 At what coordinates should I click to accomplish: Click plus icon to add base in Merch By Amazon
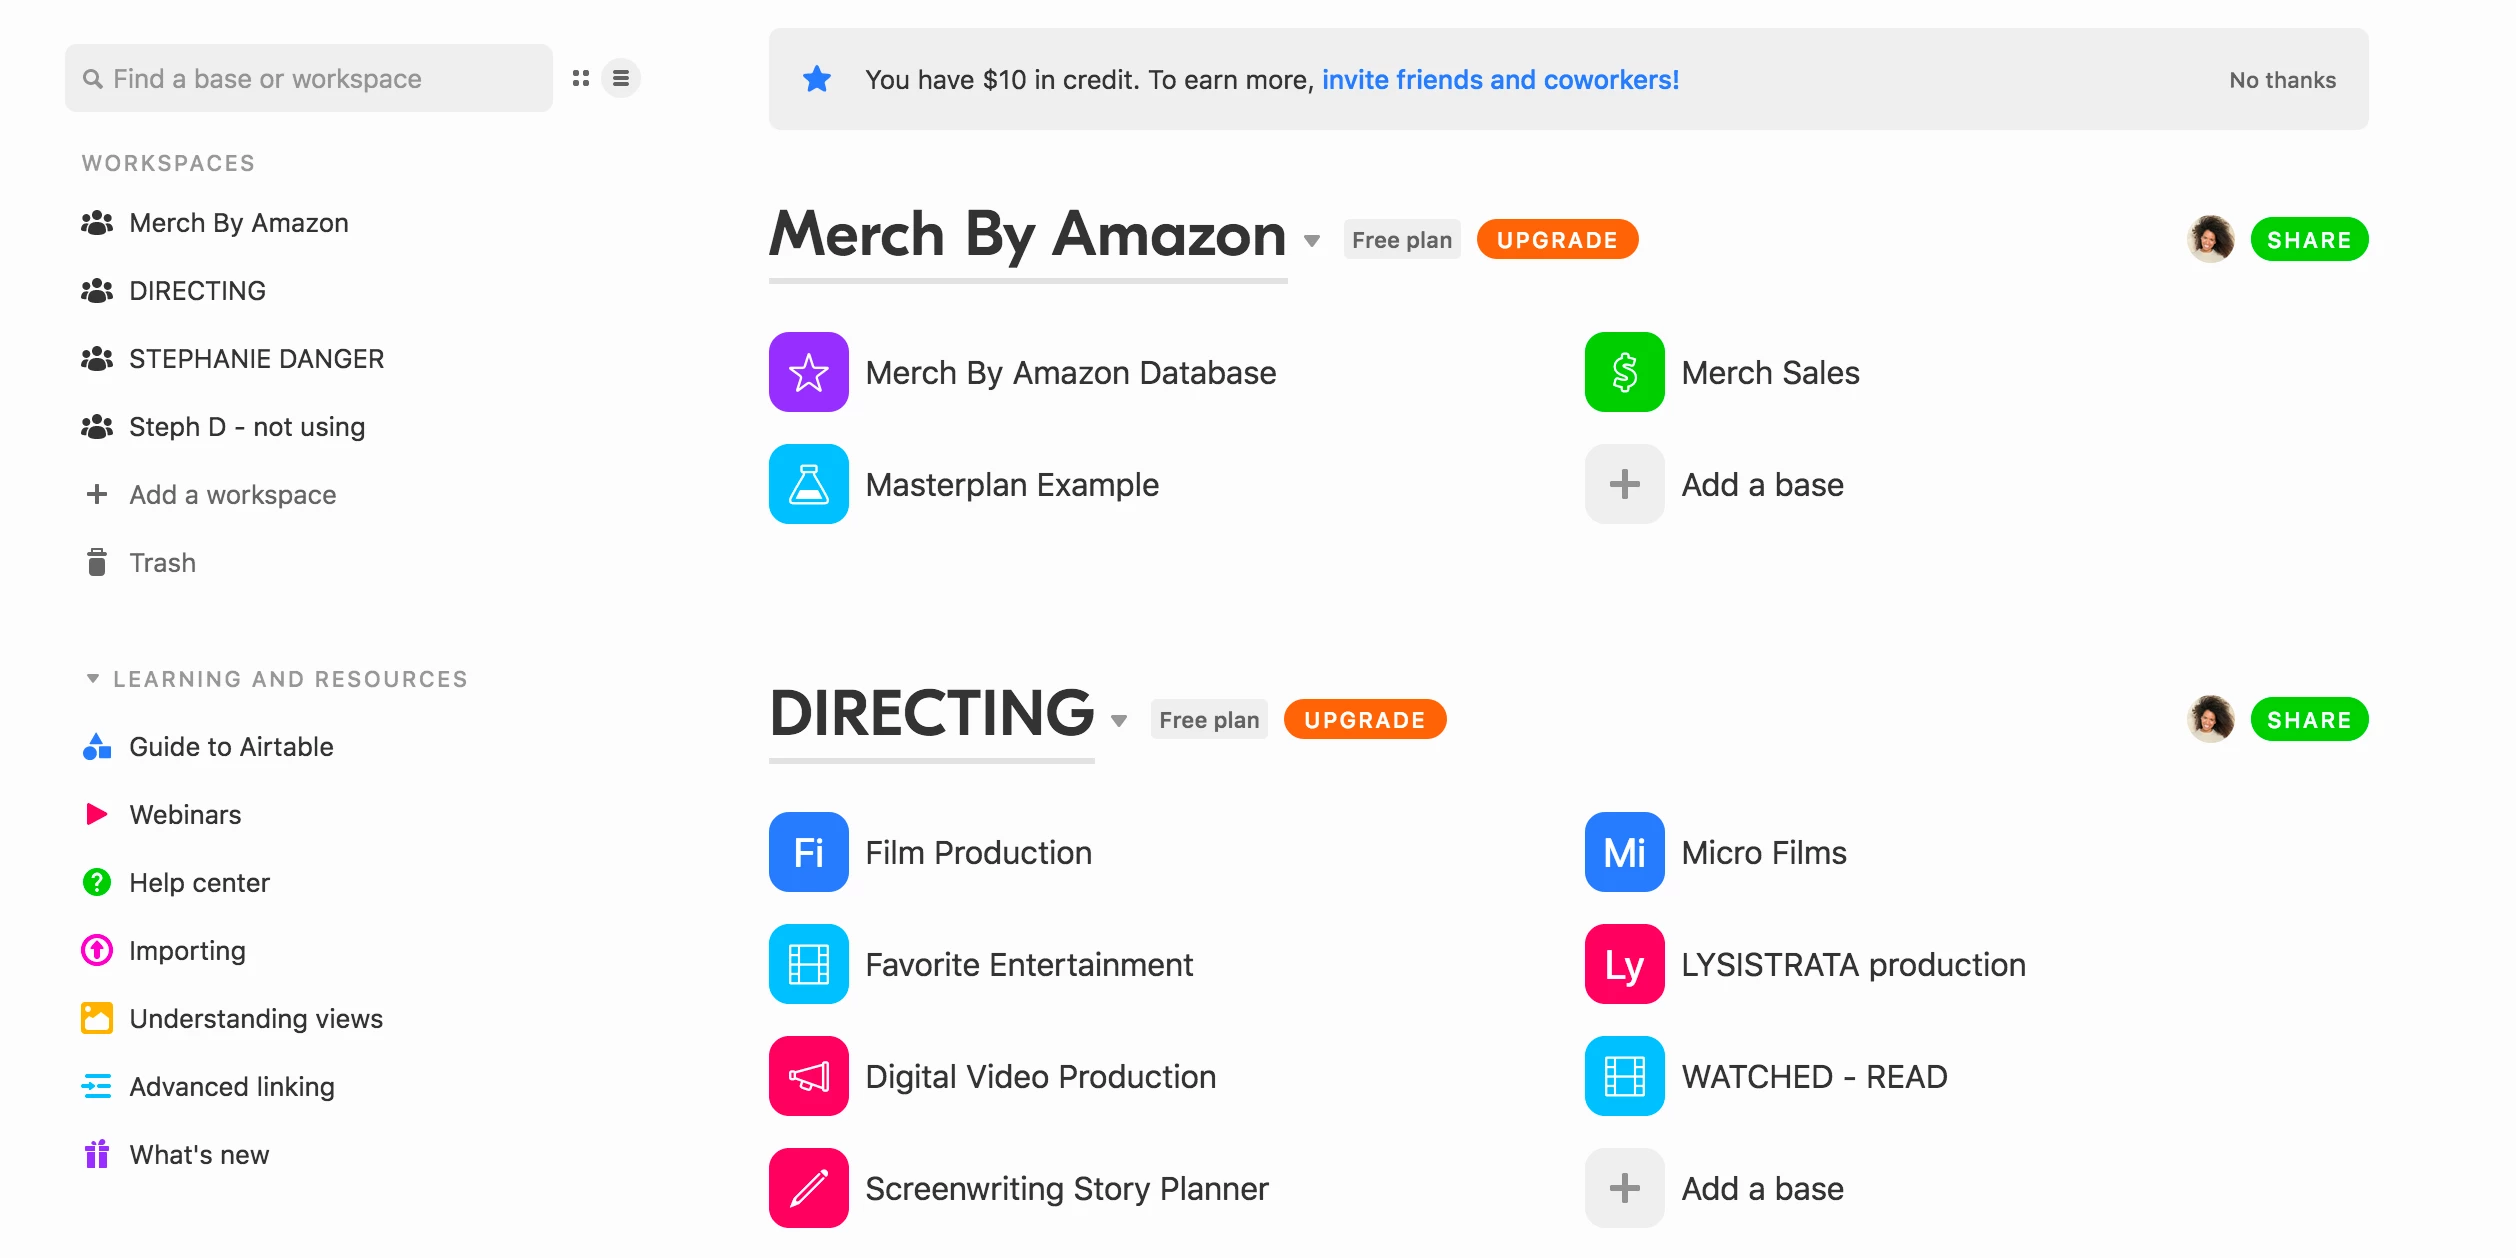coord(1624,484)
